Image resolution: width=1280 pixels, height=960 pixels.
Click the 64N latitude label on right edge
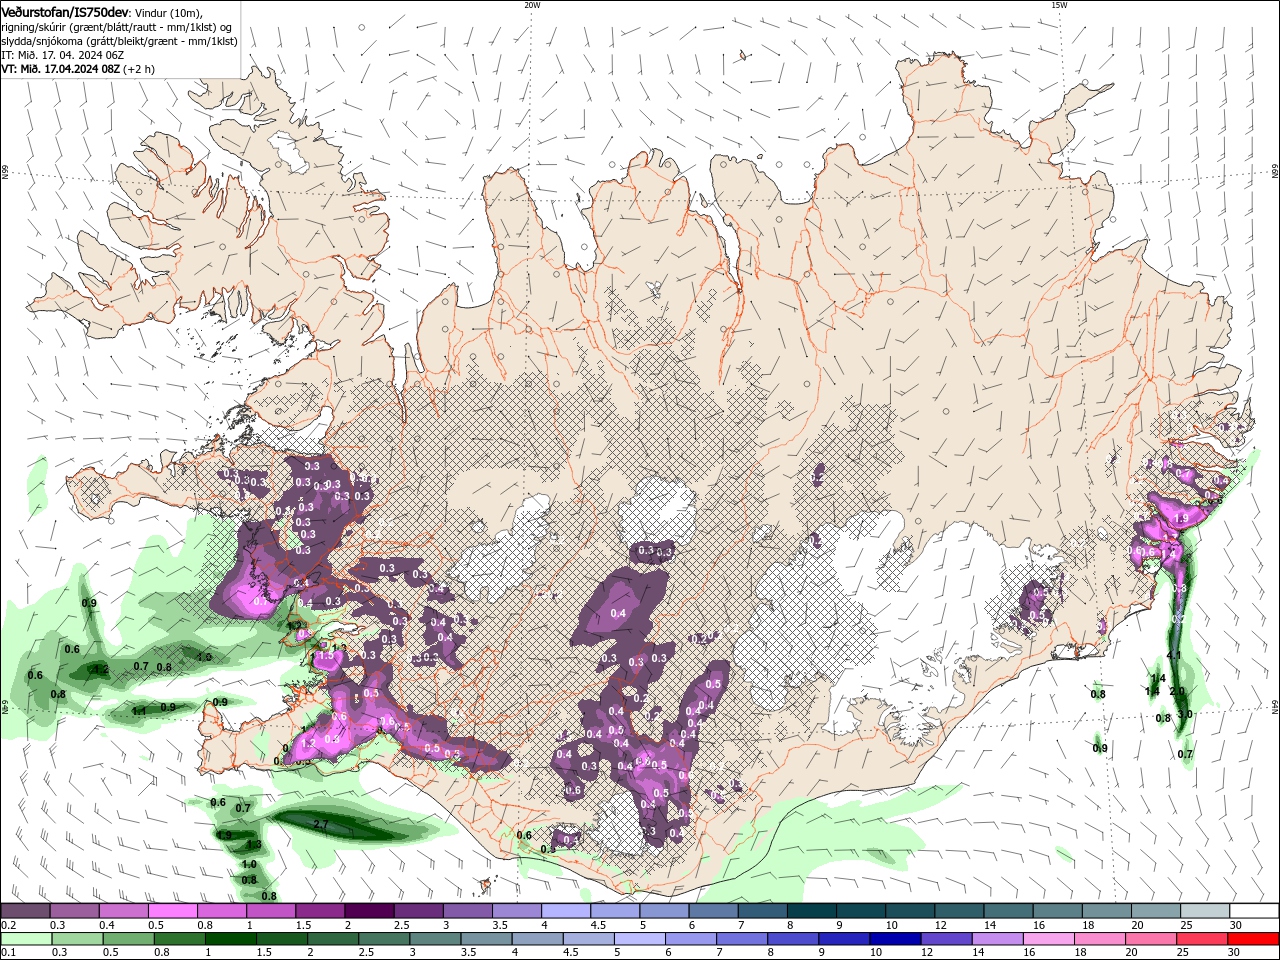coord(1275,706)
